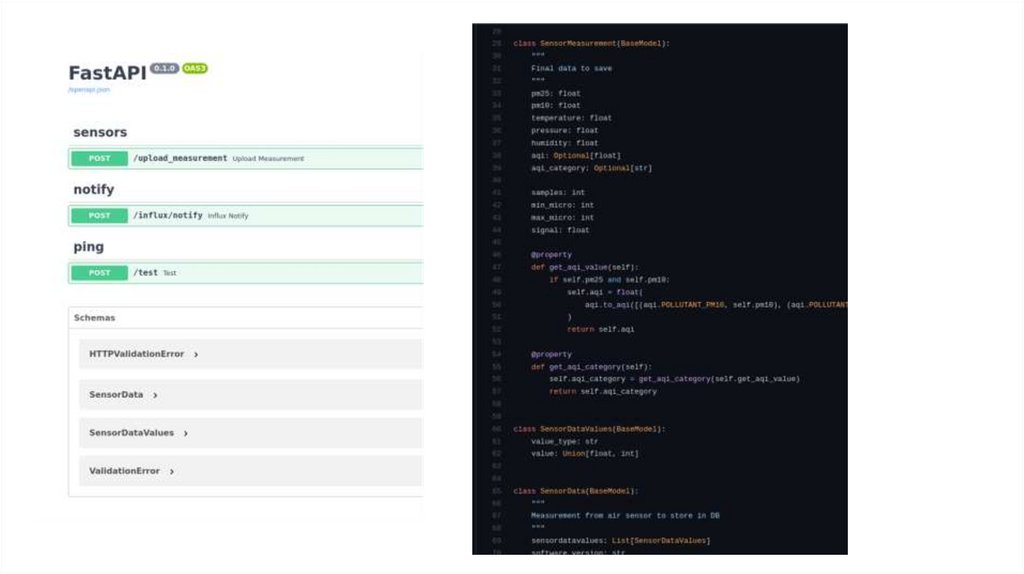This screenshot has height=574, width=1024.
Task: Collapse the Schemas section header
Action: point(246,317)
